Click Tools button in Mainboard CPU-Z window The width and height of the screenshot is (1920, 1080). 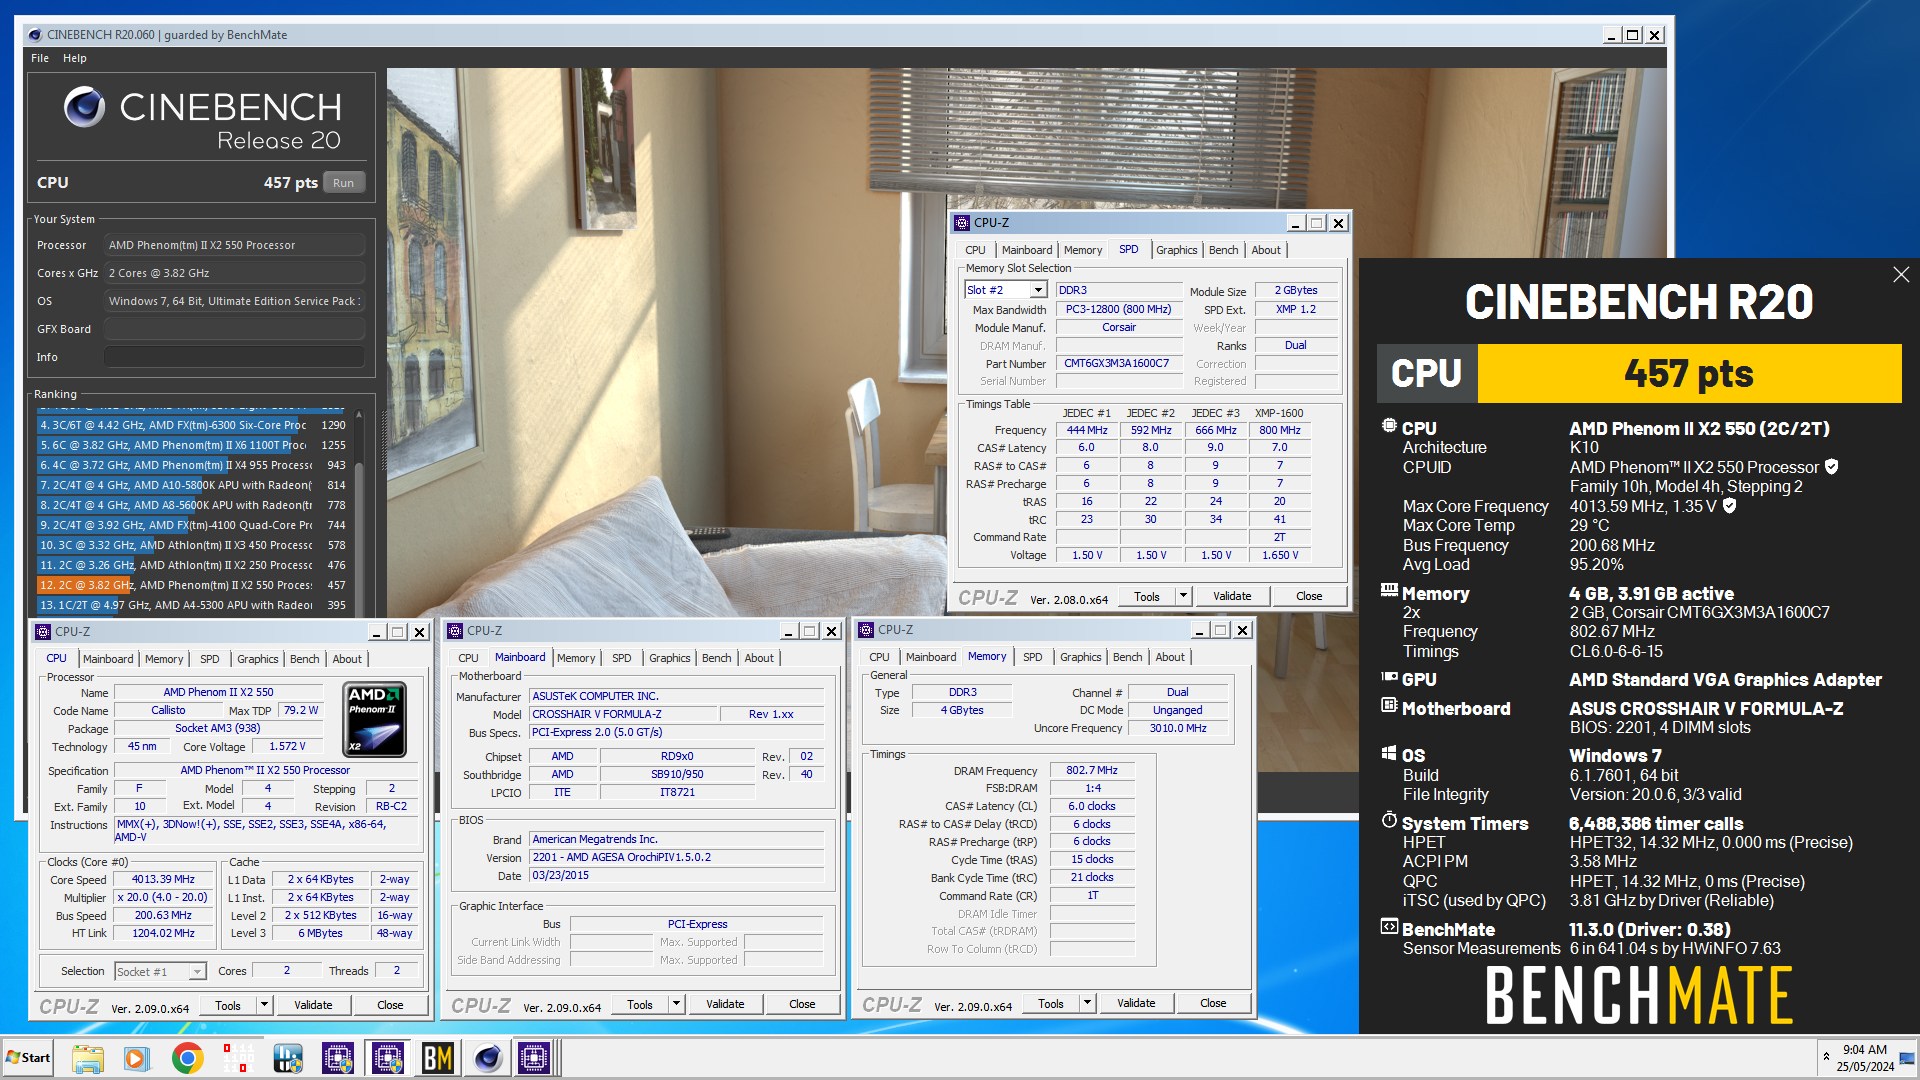point(640,1004)
